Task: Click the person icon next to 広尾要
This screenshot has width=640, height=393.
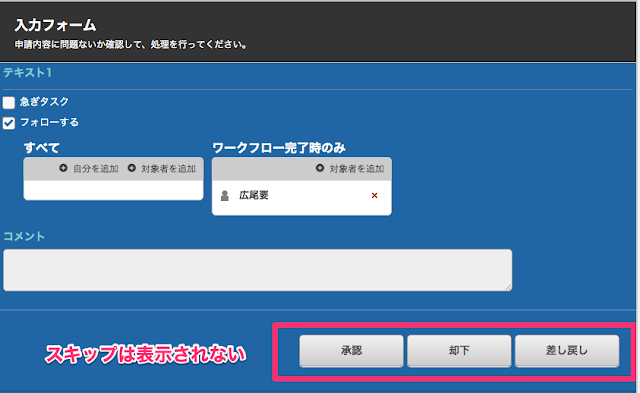Action: [224, 196]
